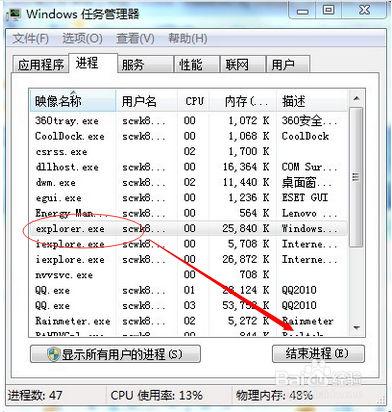Click the 708 K memory value
Image resolution: width=392 pixels, height=412 pixels.
[x=254, y=275]
